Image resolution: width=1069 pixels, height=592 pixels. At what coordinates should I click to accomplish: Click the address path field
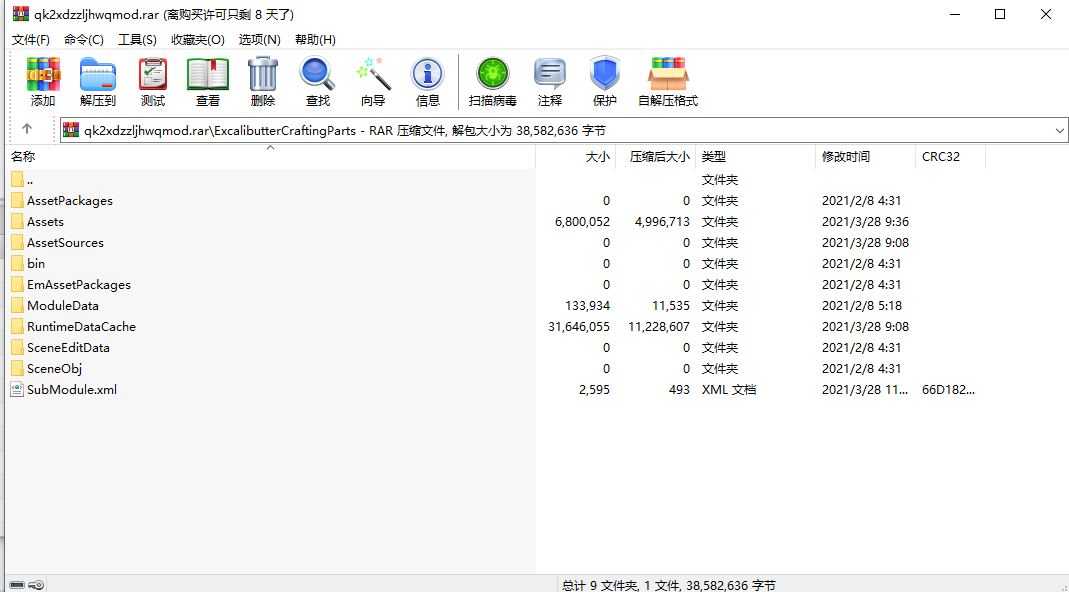[556, 130]
